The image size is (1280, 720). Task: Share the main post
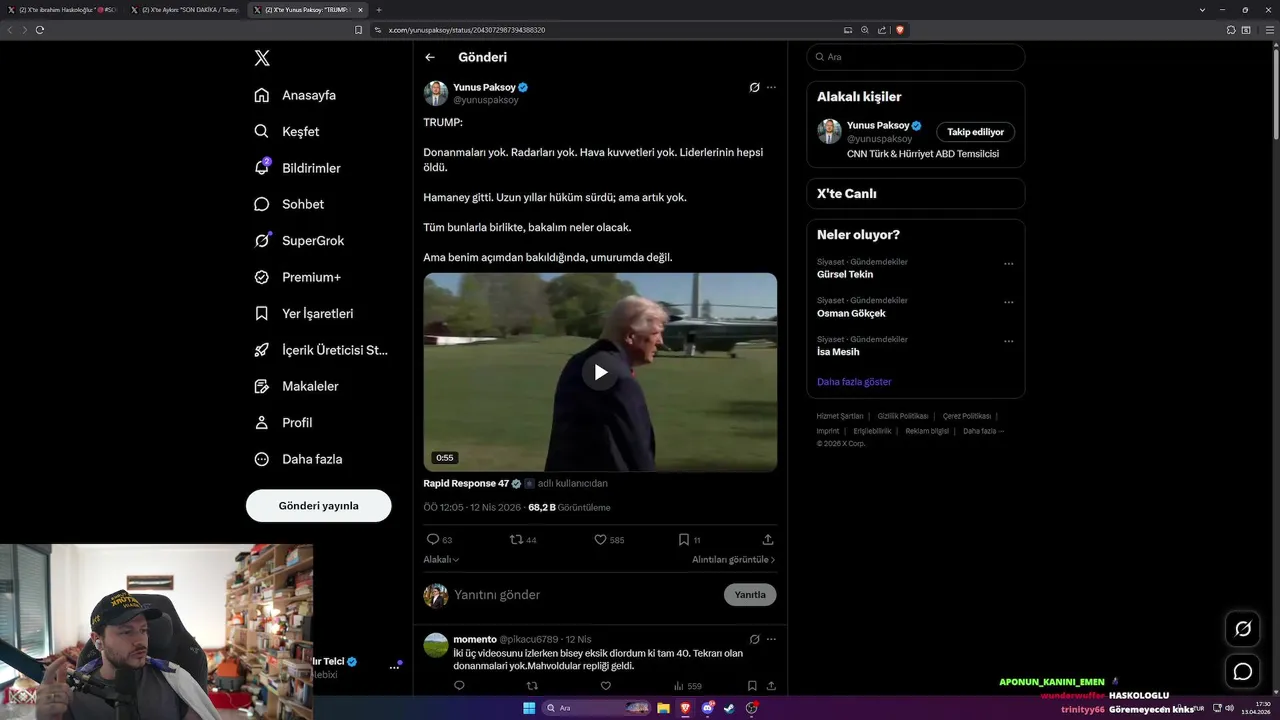click(768, 539)
